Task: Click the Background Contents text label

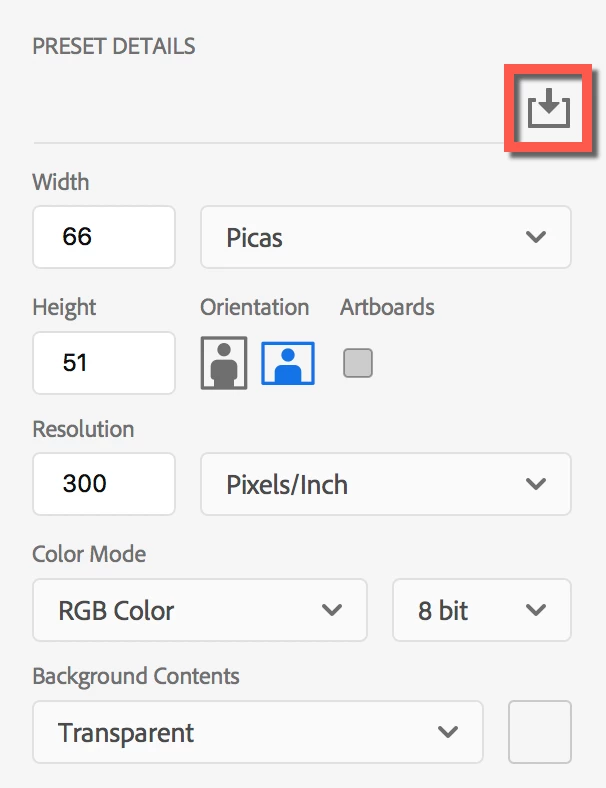Action: click(136, 676)
